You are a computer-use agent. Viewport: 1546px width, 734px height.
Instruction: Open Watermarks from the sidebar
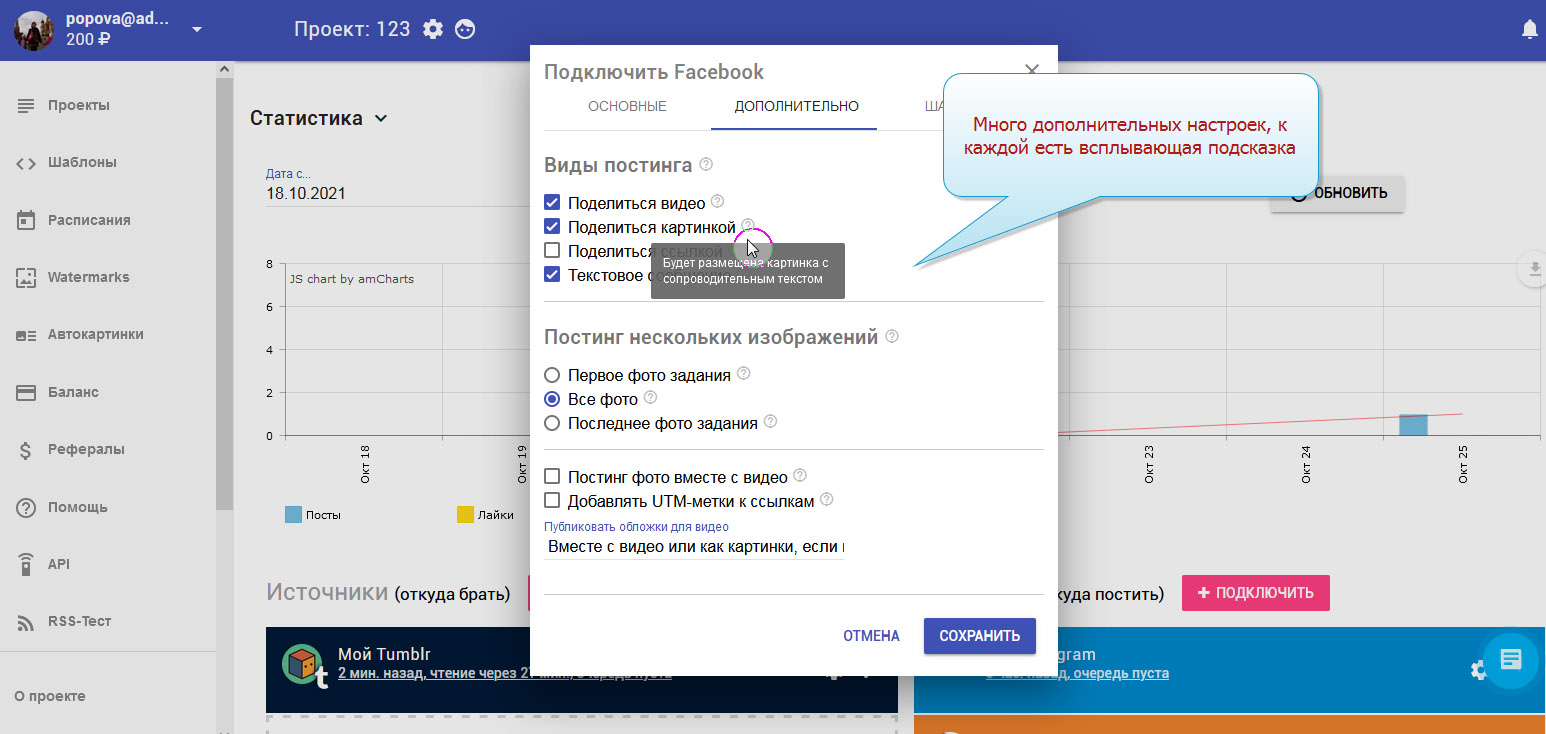(x=88, y=277)
